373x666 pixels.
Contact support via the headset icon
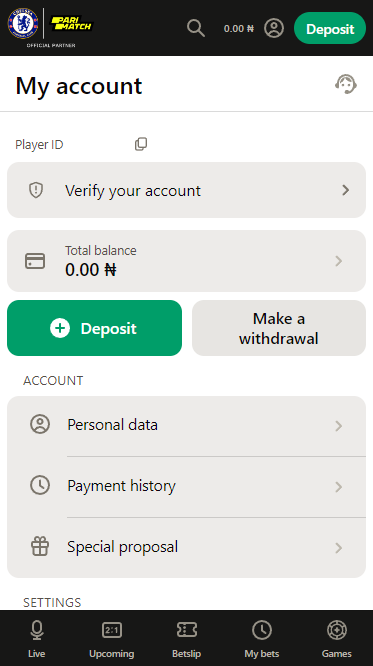point(346,84)
